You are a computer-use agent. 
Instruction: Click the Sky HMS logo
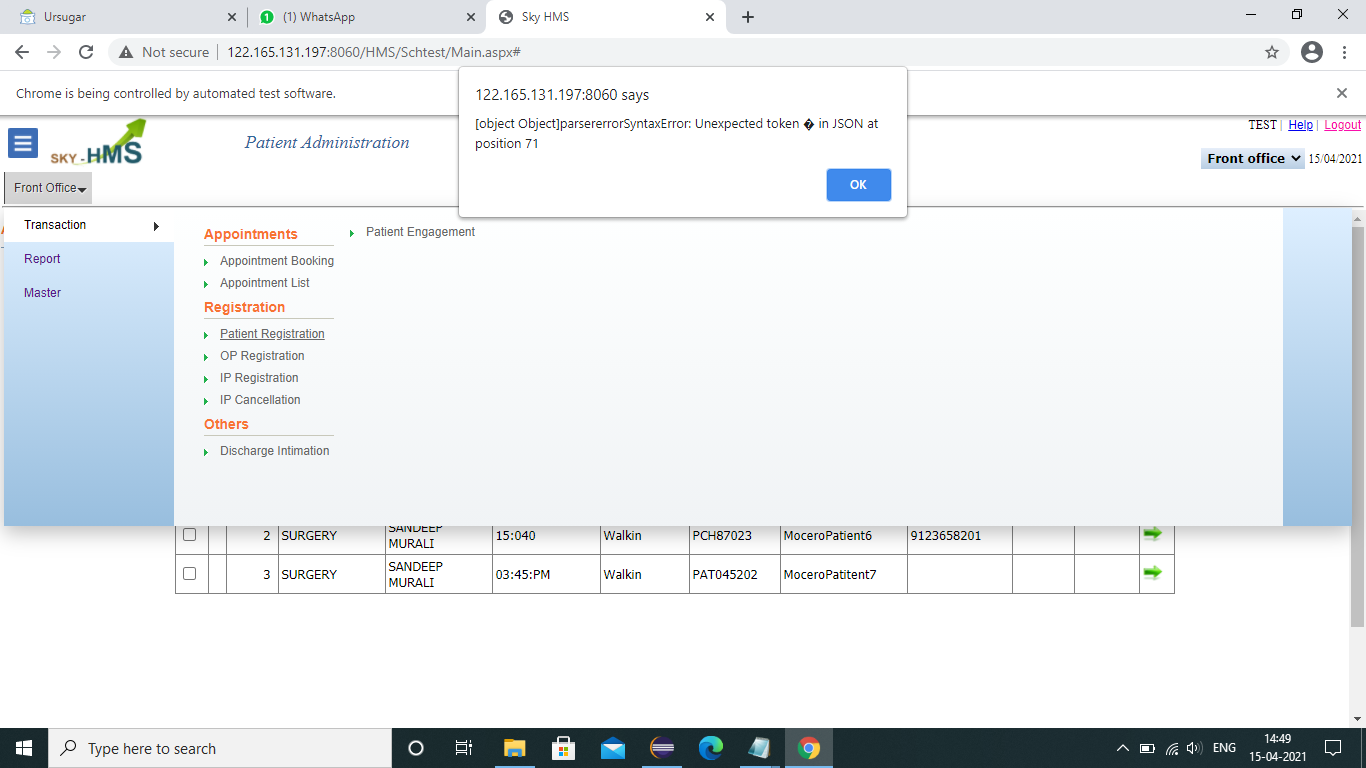pos(98,143)
